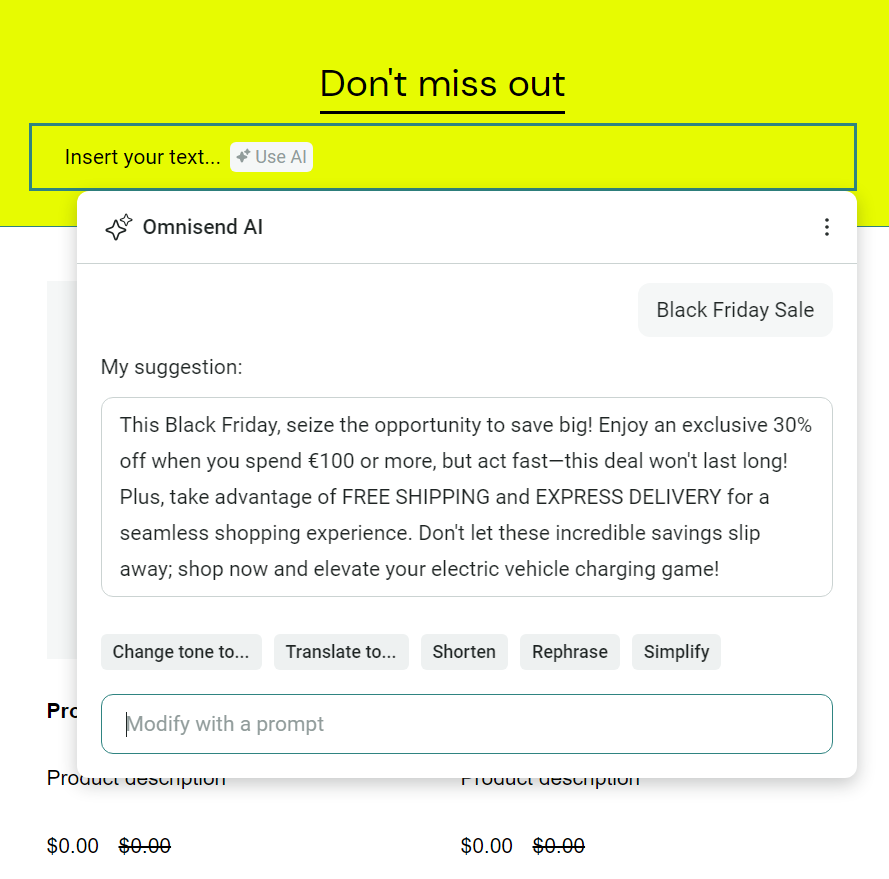Click the right product's crossed-out $0.00 price

pyautogui.click(x=559, y=847)
